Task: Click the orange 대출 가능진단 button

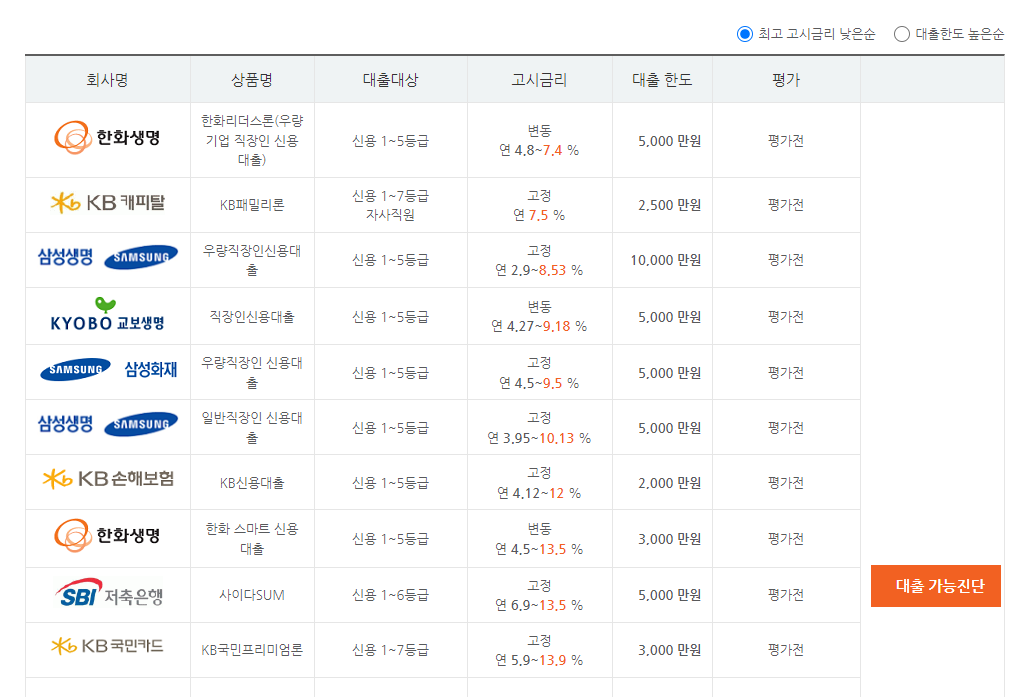Action: 935,586
